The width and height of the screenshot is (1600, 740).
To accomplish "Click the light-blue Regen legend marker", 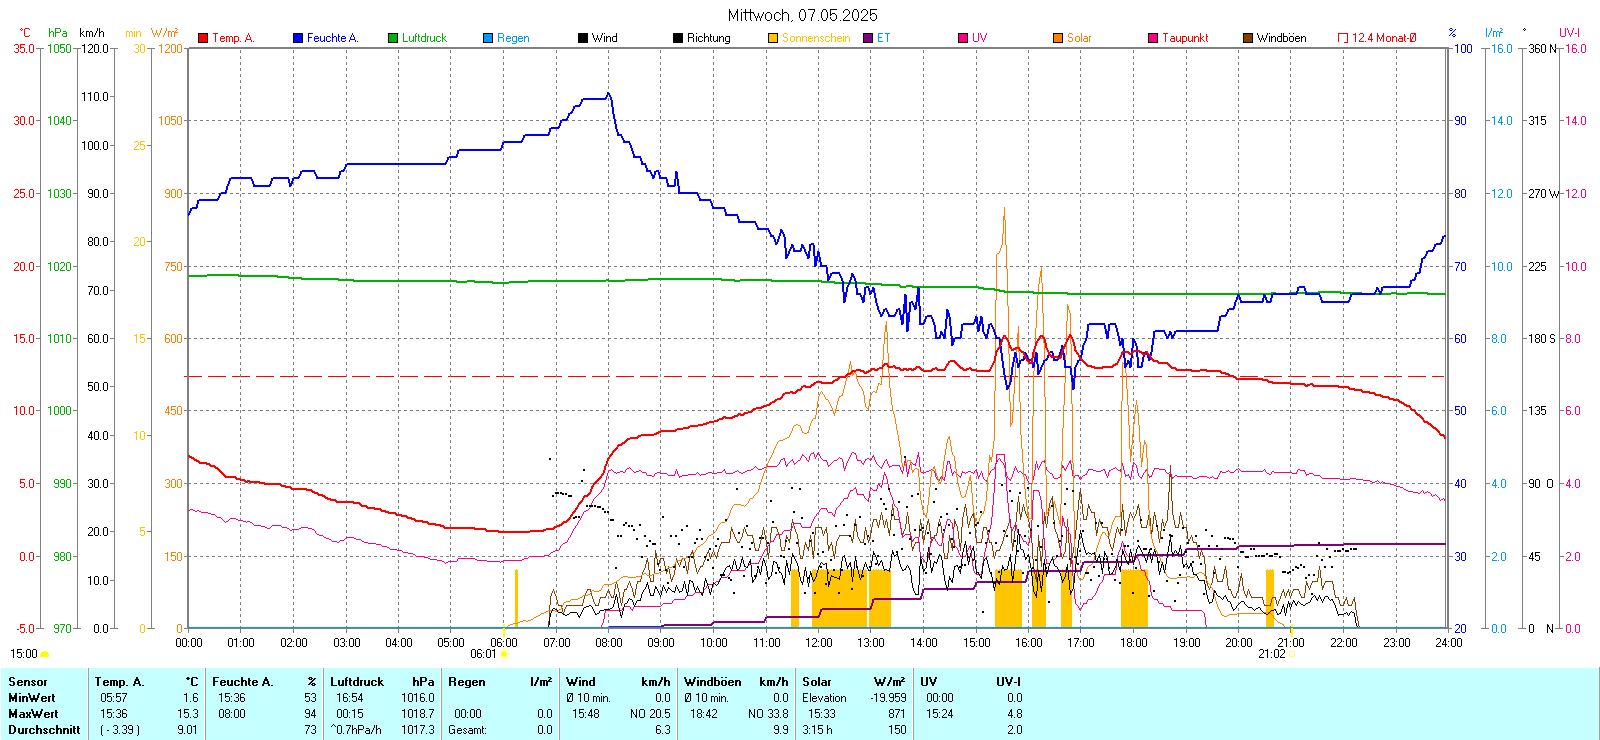I will [488, 38].
